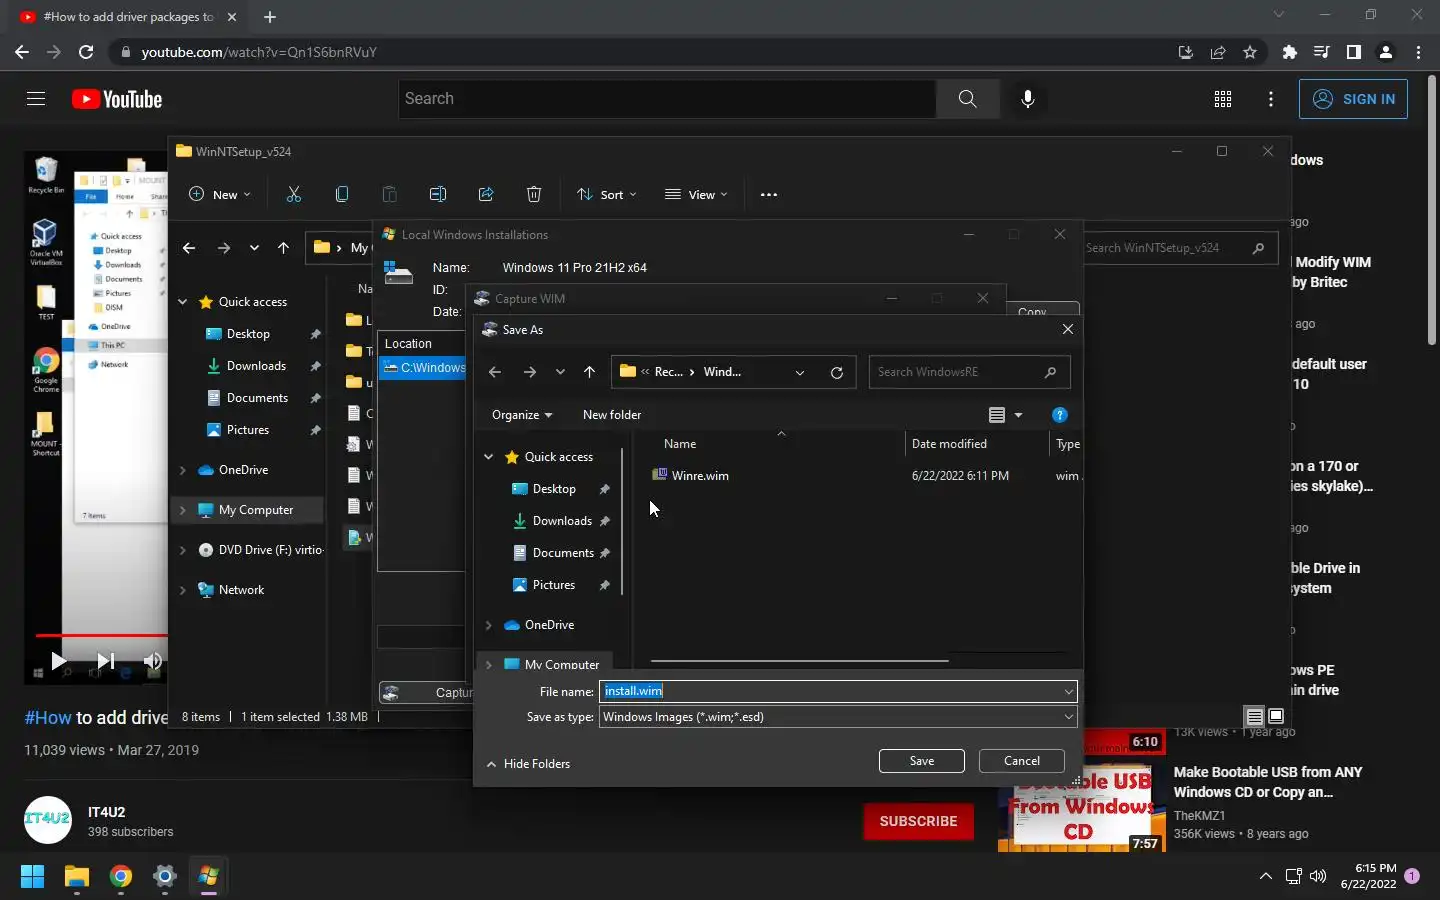Open the Save as type combo box
Image resolution: width=1440 pixels, height=900 pixels.
pyautogui.click(x=838, y=717)
